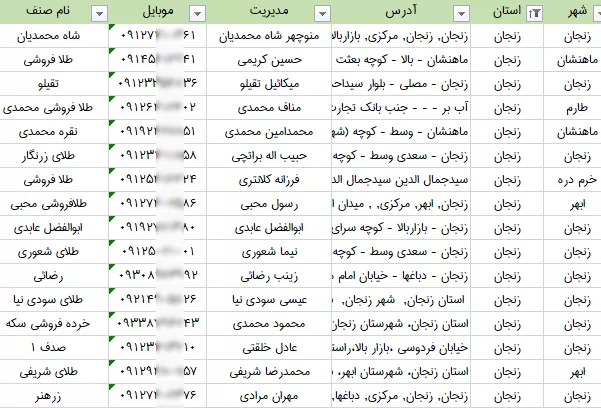Open the filter dropdown for موبایل column
The width and height of the screenshot is (601, 408).
pyautogui.click(x=197, y=14)
